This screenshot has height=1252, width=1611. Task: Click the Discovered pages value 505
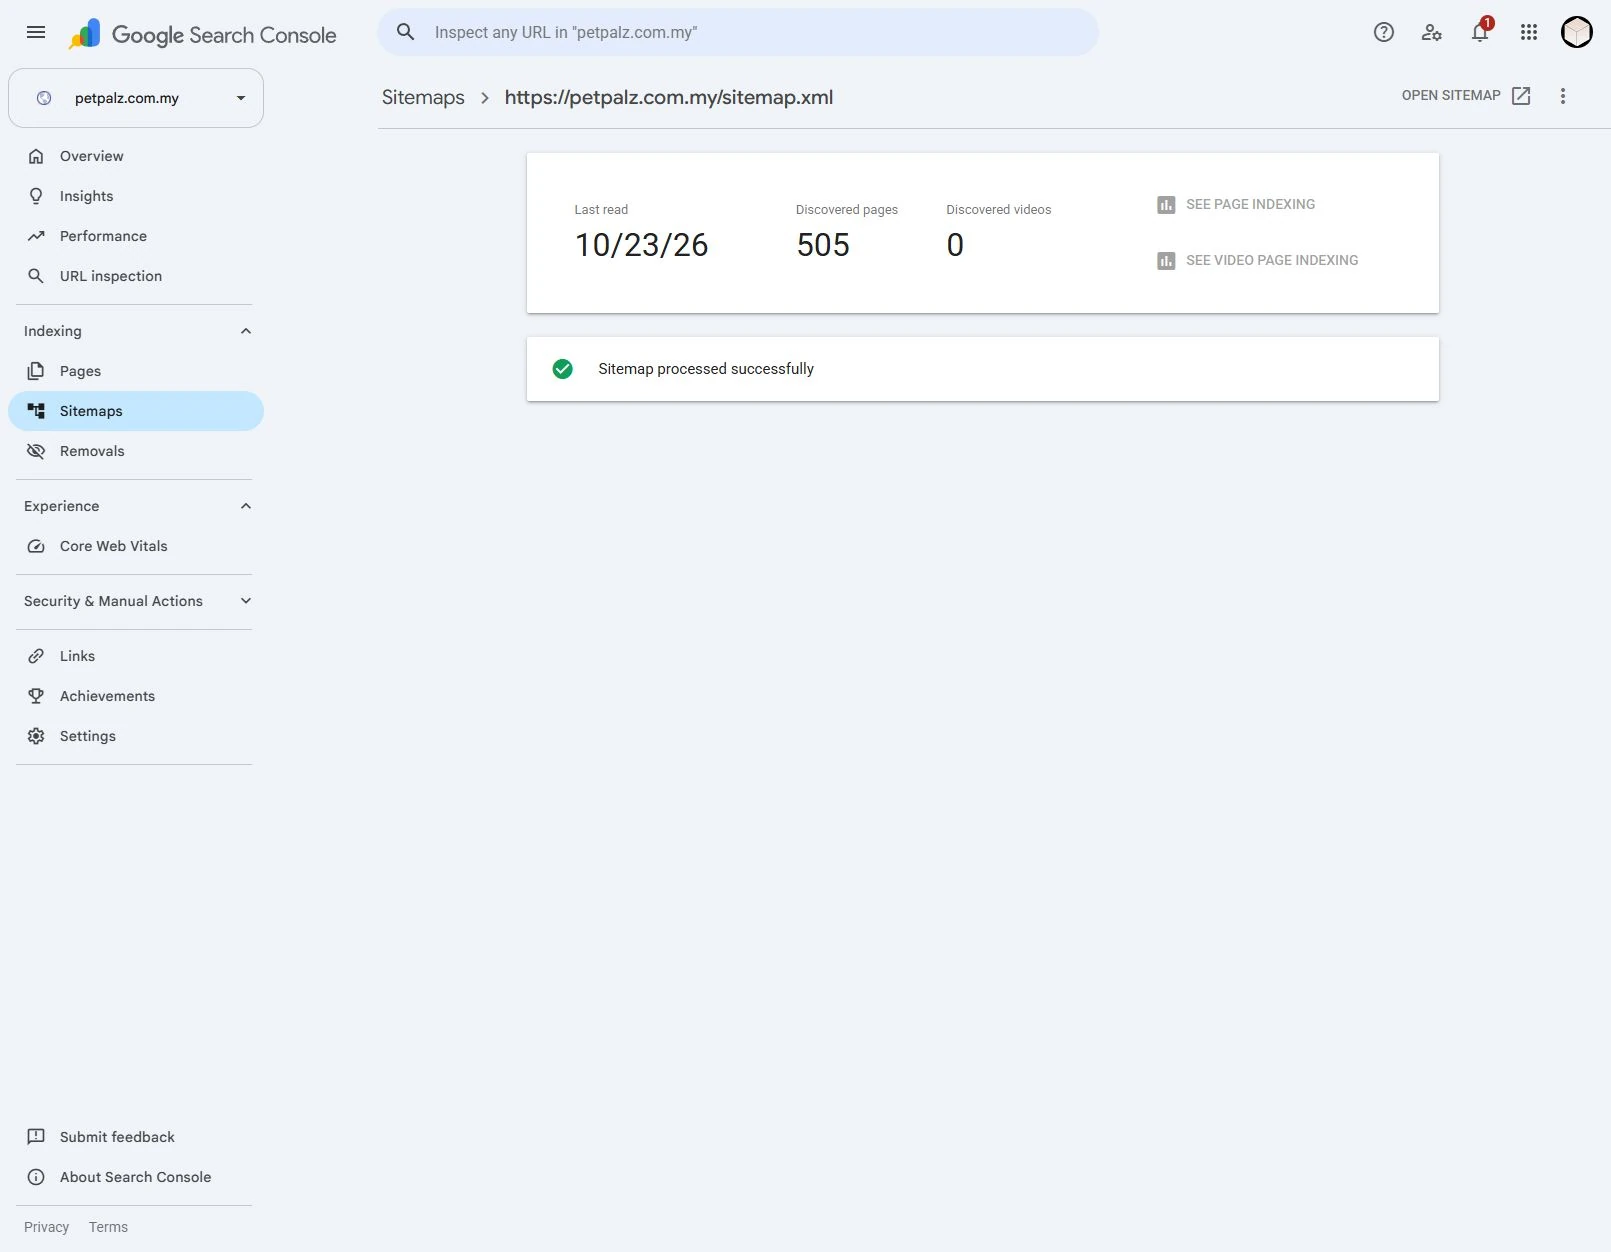tap(823, 245)
